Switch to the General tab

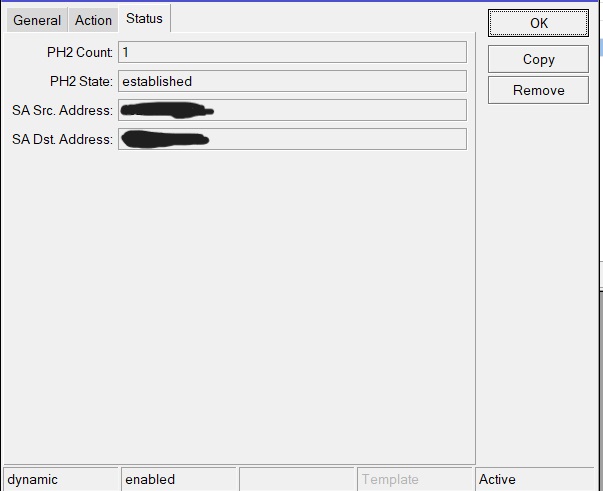37,20
